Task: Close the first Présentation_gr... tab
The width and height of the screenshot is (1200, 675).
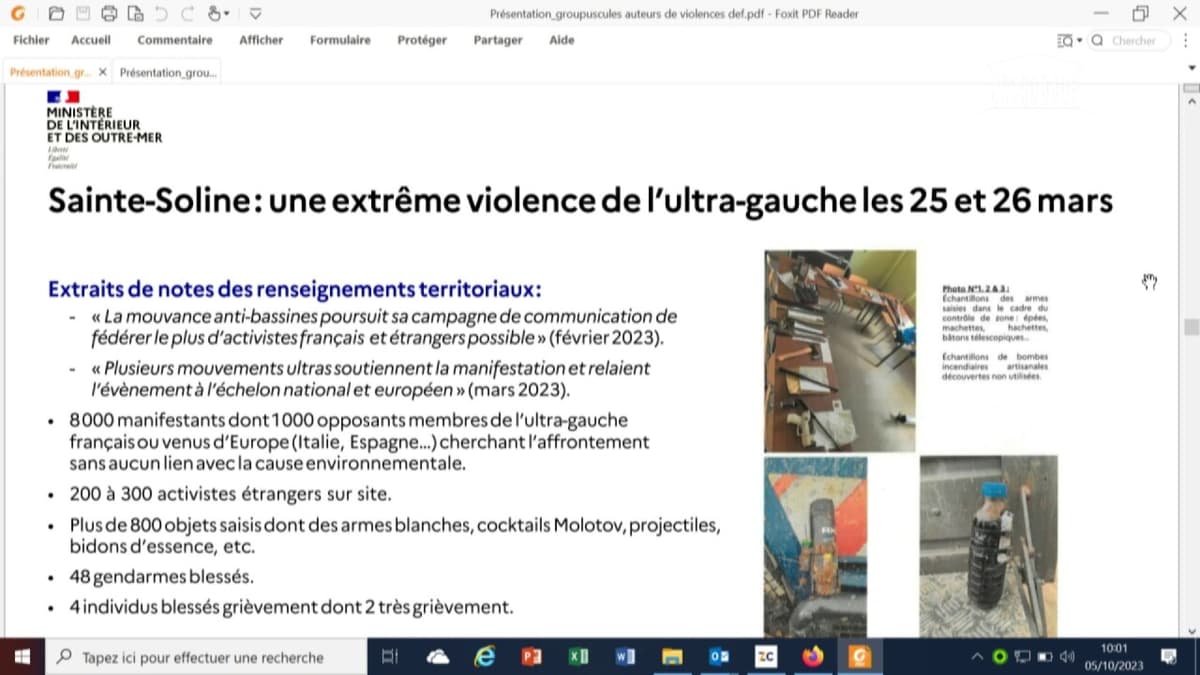Action: 103,73
